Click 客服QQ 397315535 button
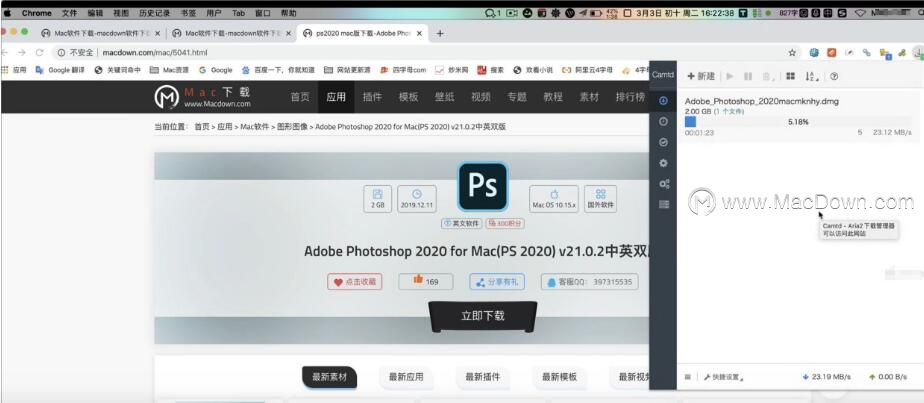The height and width of the screenshot is (403, 924). [589, 282]
